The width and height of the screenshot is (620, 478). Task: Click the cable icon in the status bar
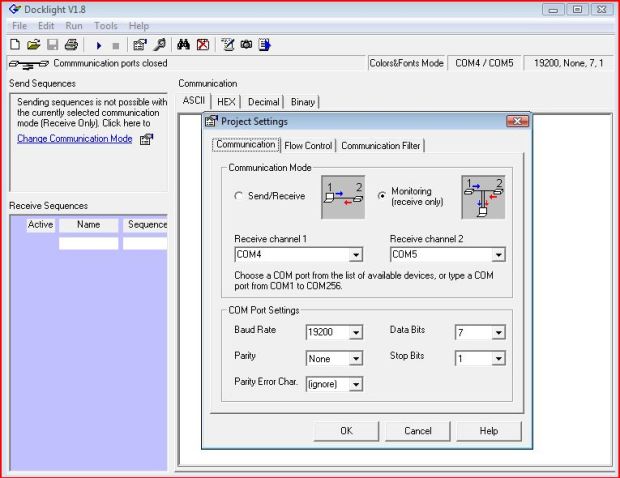[29, 64]
